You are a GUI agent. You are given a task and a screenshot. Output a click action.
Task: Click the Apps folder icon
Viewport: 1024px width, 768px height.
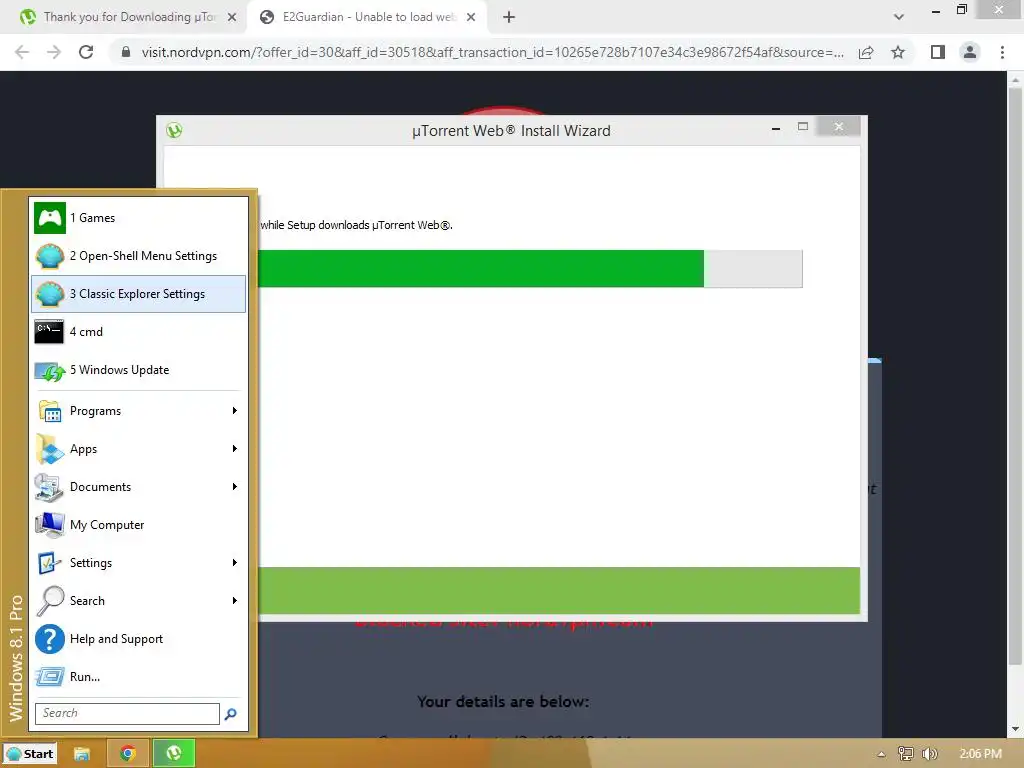click(50, 449)
